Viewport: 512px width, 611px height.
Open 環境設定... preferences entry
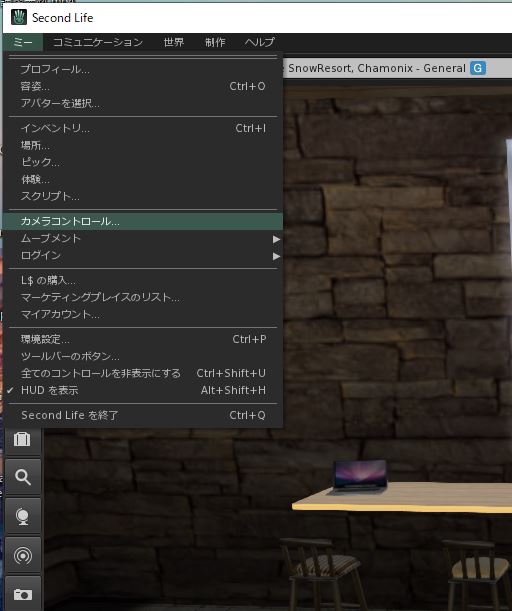[143, 339]
